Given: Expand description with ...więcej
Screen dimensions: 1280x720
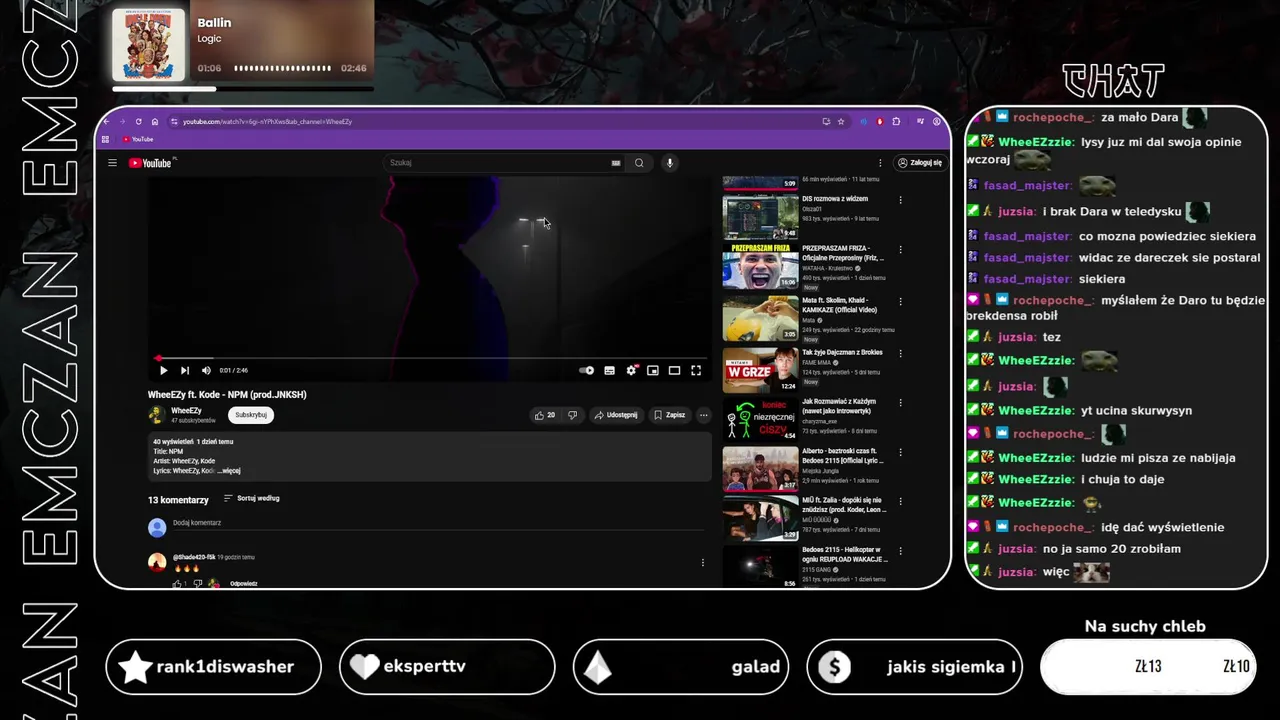Looking at the screenshot, I should [x=229, y=470].
